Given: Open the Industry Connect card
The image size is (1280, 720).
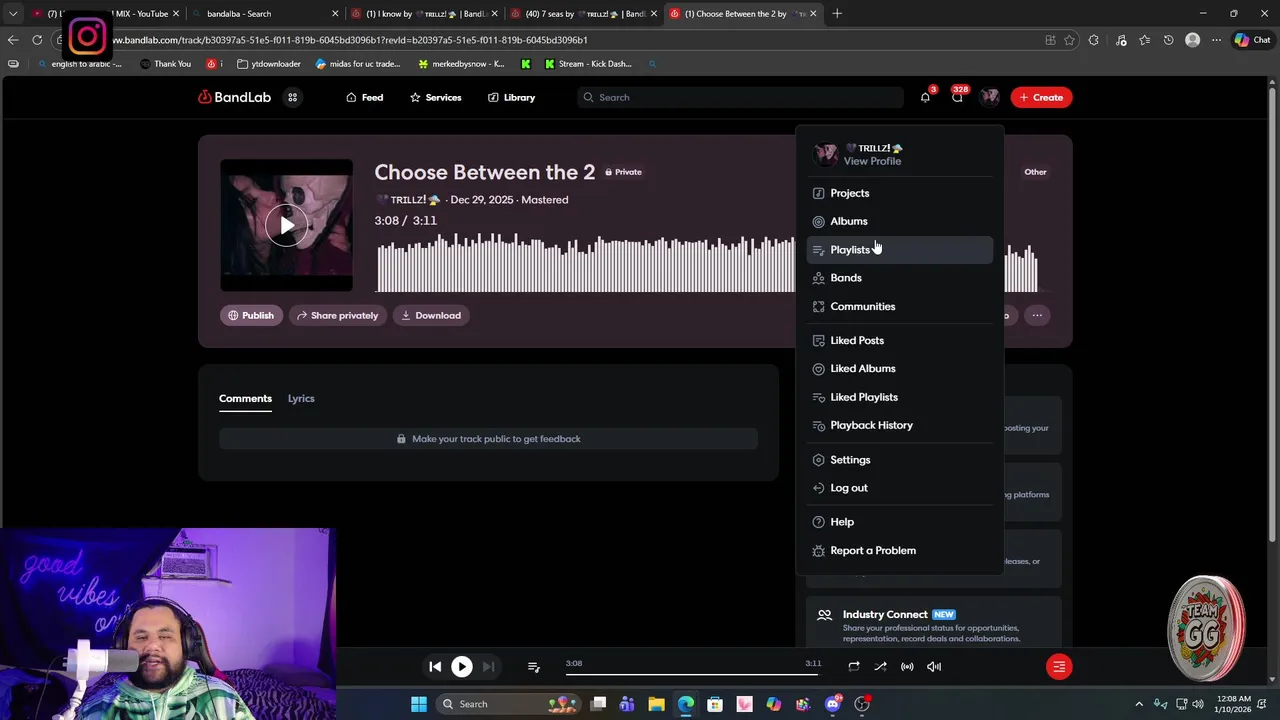Looking at the screenshot, I should [x=933, y=626].
